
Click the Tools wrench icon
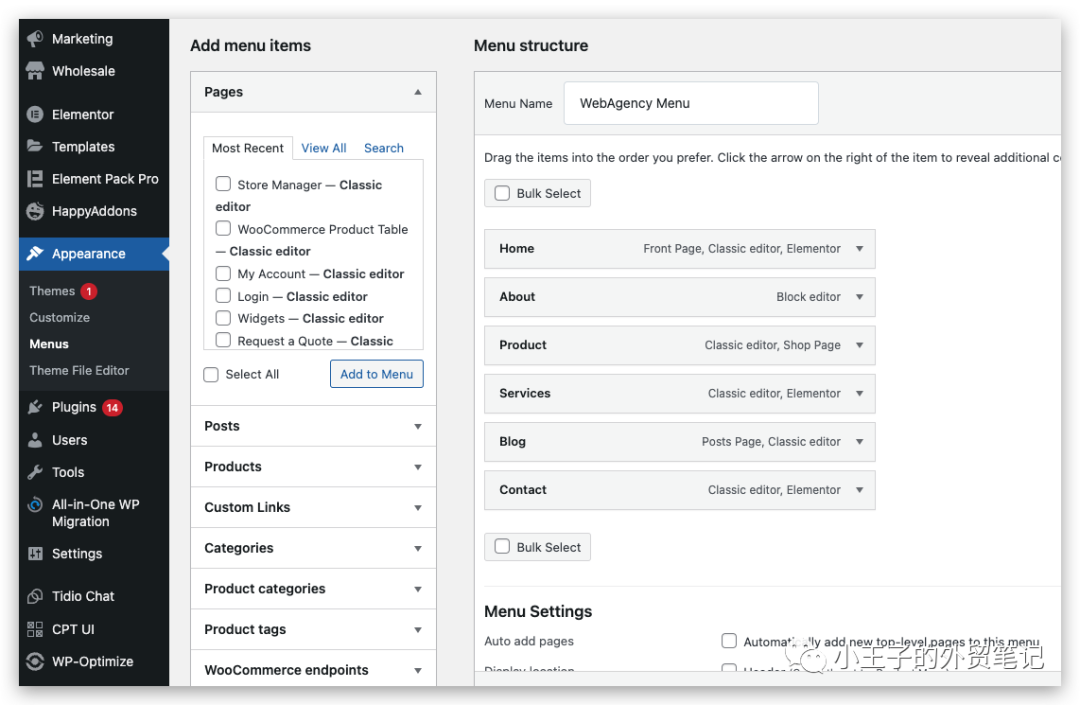(35, 472)
